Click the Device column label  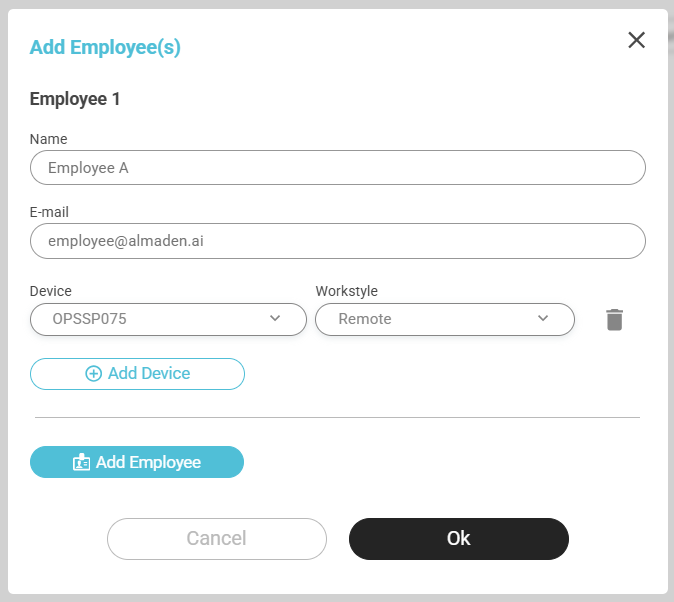51,291
